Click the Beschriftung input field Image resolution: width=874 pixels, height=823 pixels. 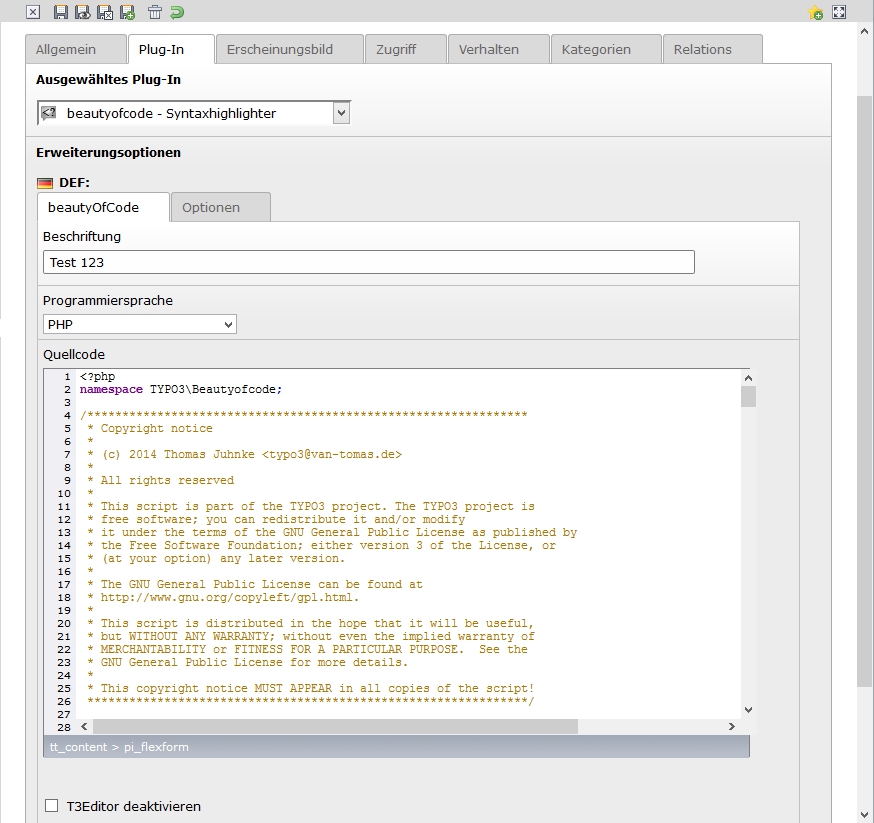[x=368, y=262]
